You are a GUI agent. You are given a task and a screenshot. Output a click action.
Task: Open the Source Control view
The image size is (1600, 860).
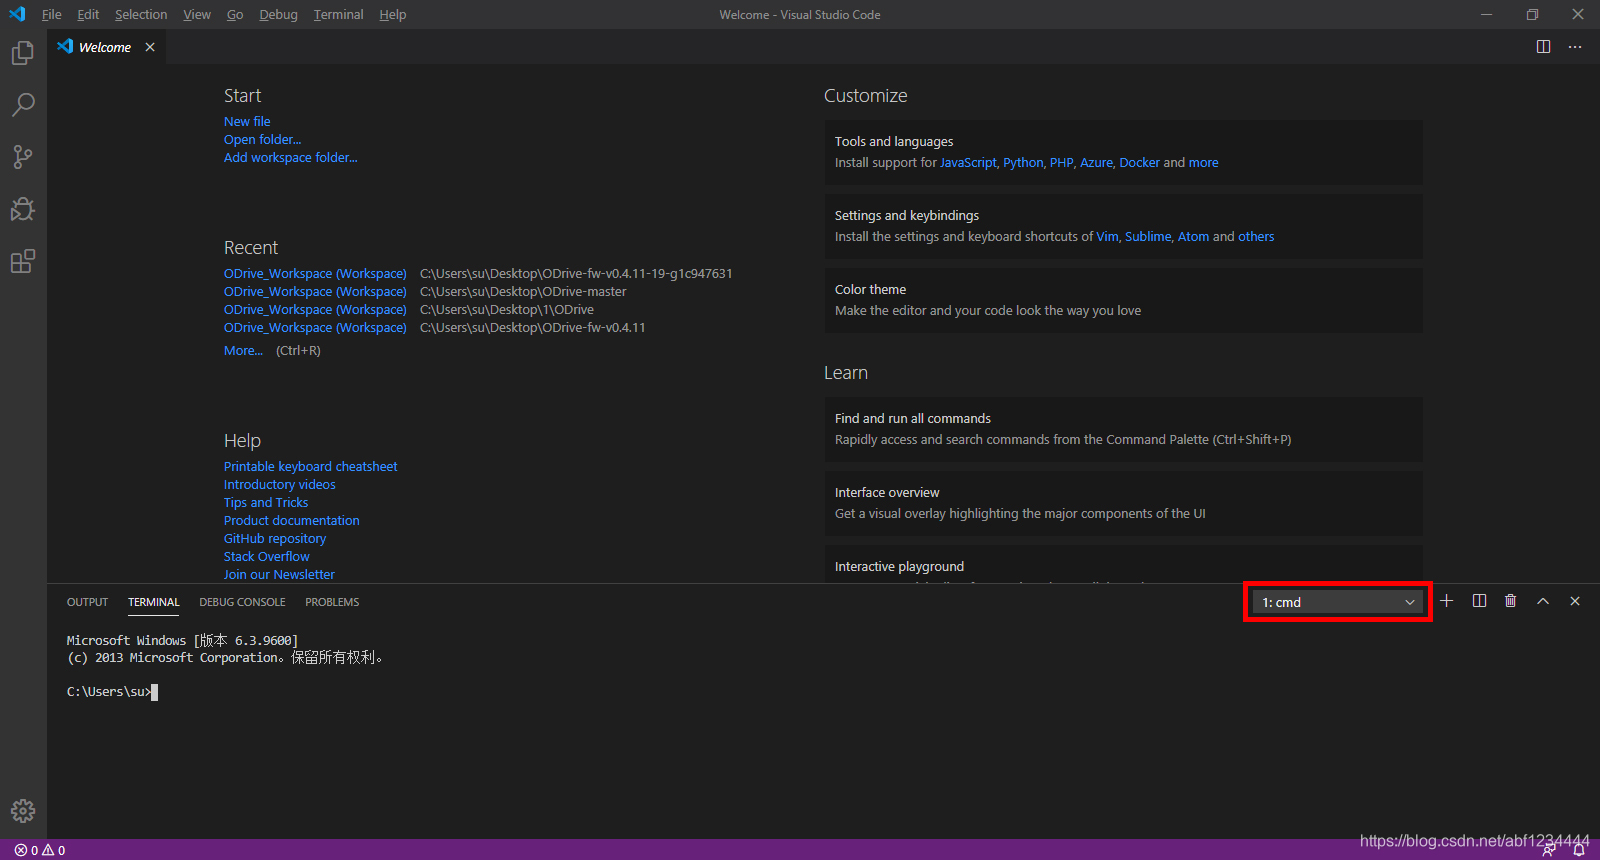(x=23, y=157)
